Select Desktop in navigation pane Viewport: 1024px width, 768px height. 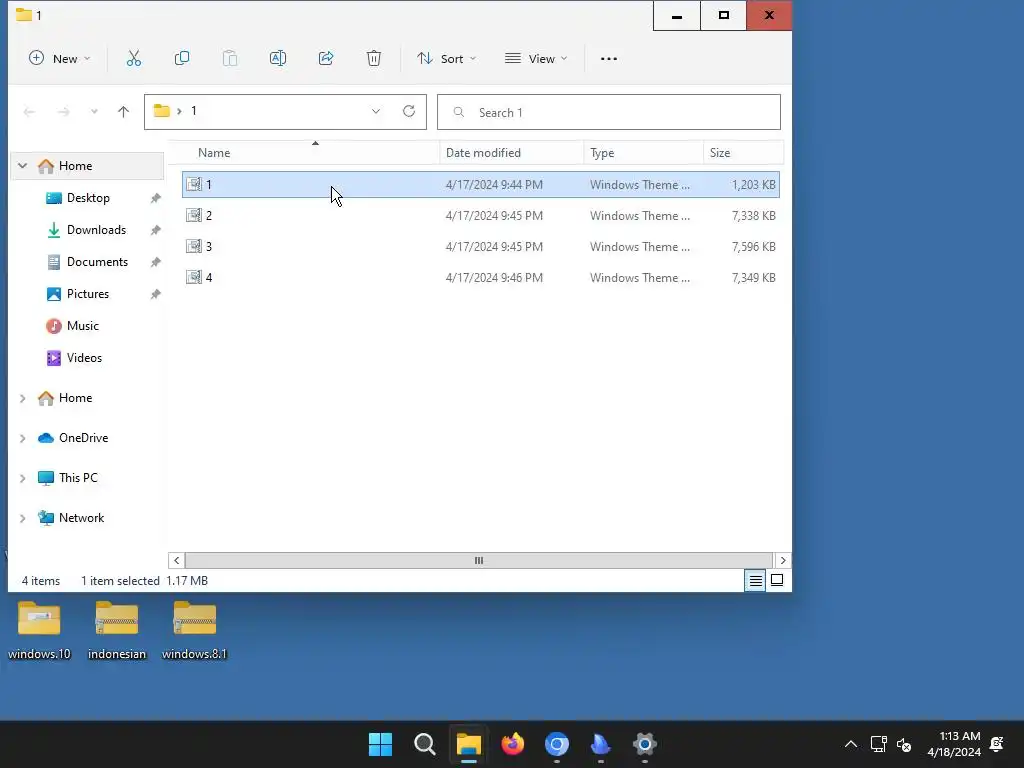pos(88,198)
